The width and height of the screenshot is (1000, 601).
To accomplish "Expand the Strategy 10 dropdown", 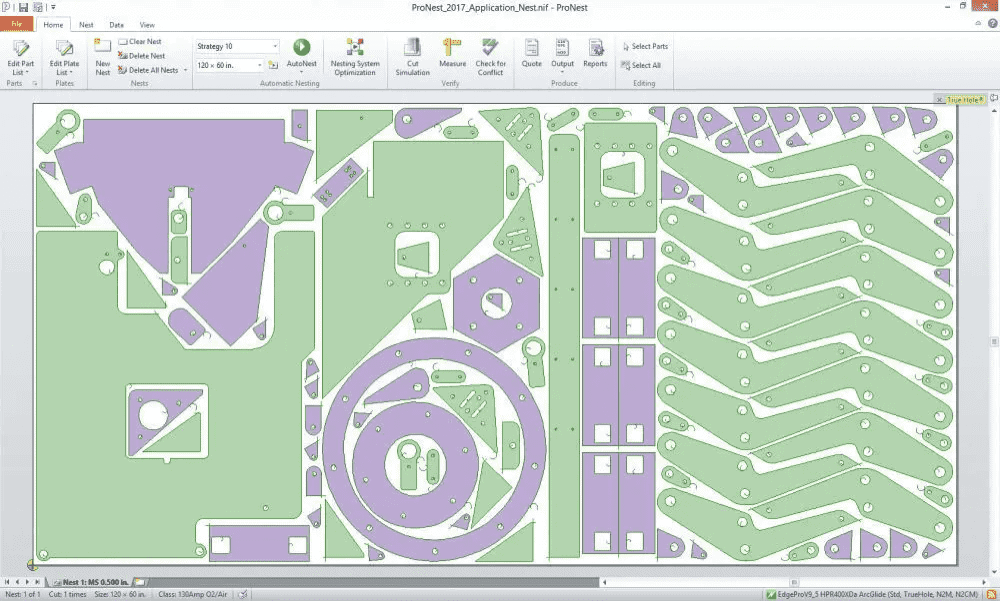I will coord(275,46).
